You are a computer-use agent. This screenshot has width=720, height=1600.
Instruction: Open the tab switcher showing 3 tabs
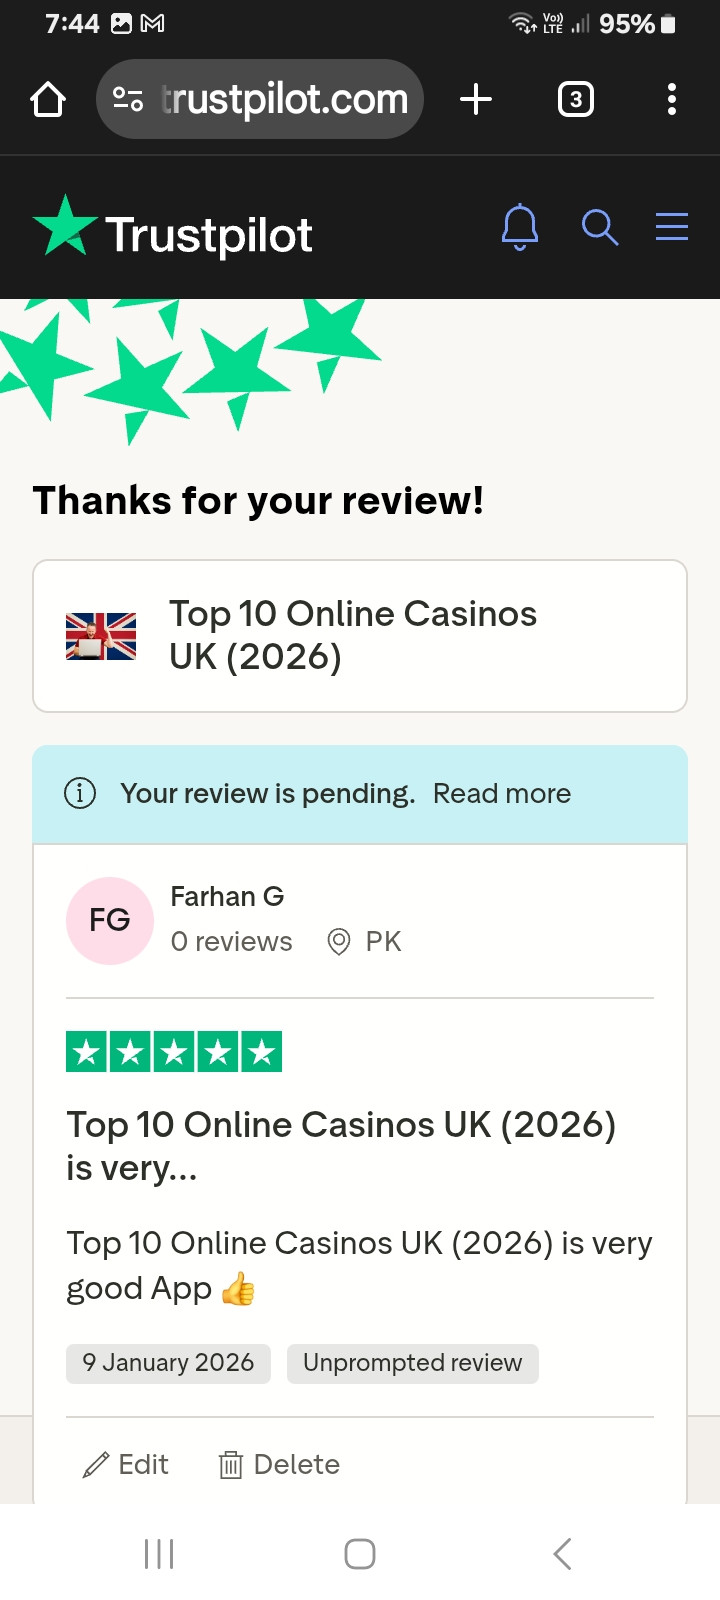[575, 99]
